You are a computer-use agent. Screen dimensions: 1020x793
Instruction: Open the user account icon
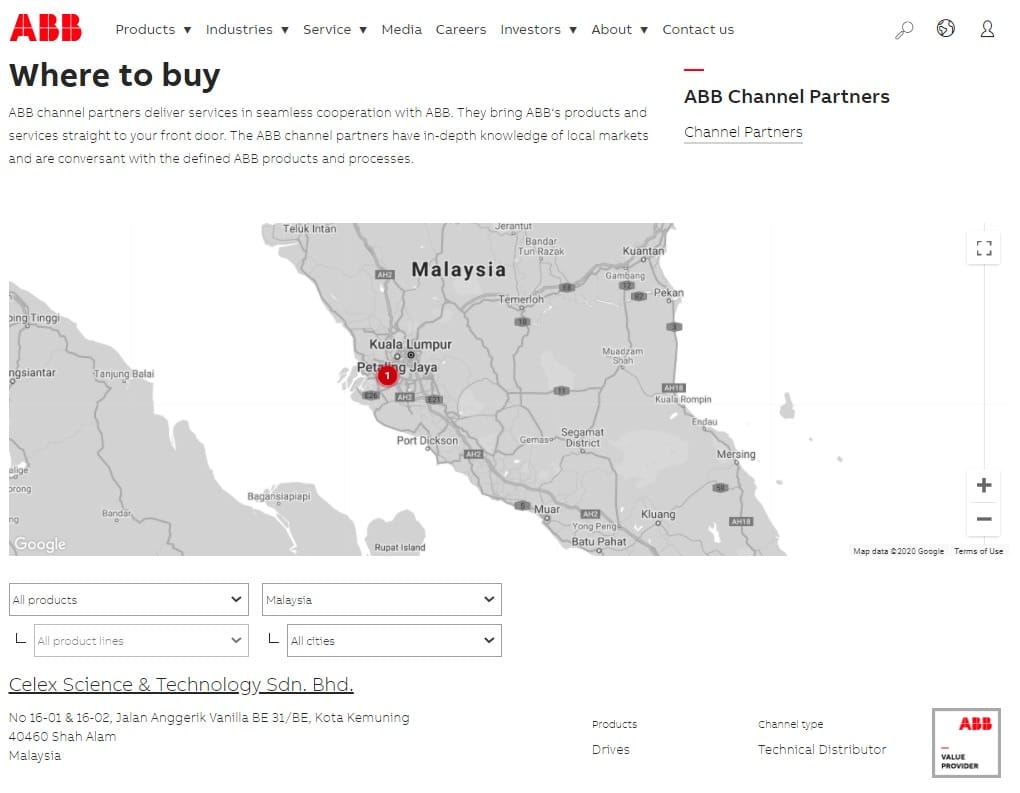pos(987,29)
